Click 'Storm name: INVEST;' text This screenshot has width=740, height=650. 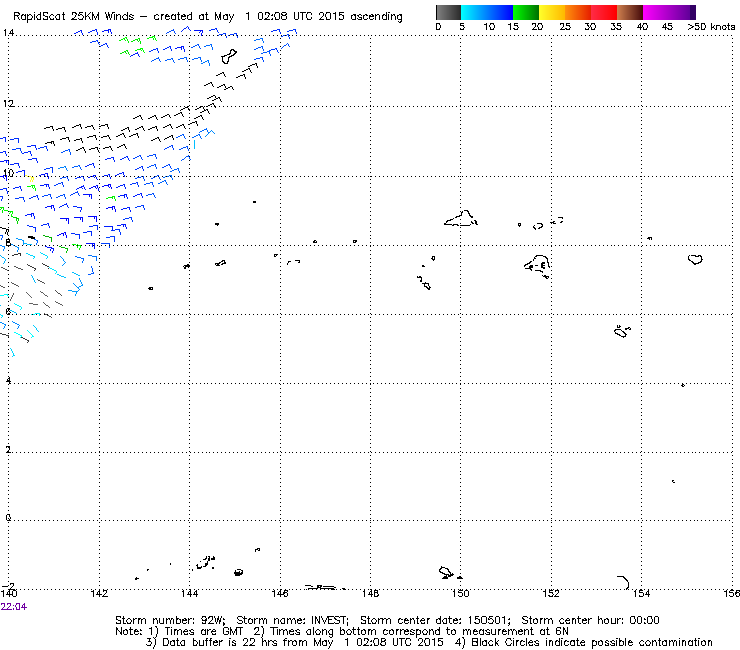[x=292, y=620]
